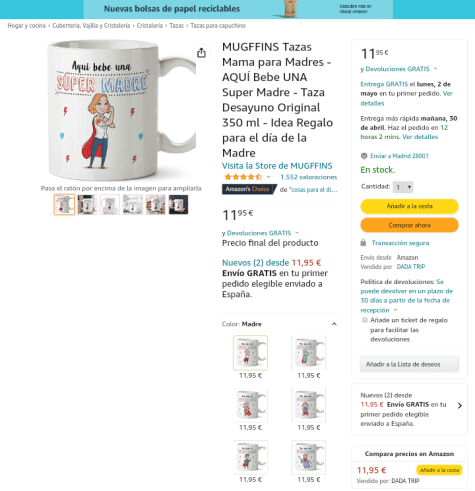Click the padlock icon beside Transacción segura

[363, 243]
